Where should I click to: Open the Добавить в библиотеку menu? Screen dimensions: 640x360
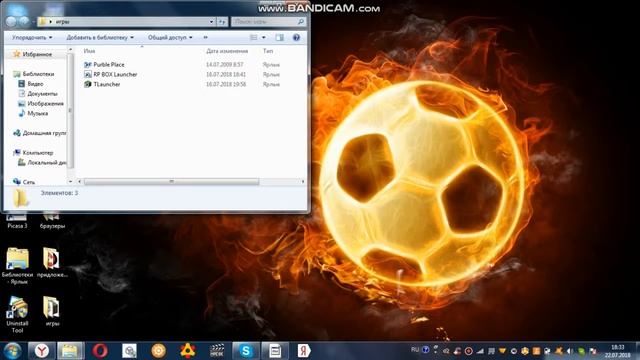(x=100, y=38)
